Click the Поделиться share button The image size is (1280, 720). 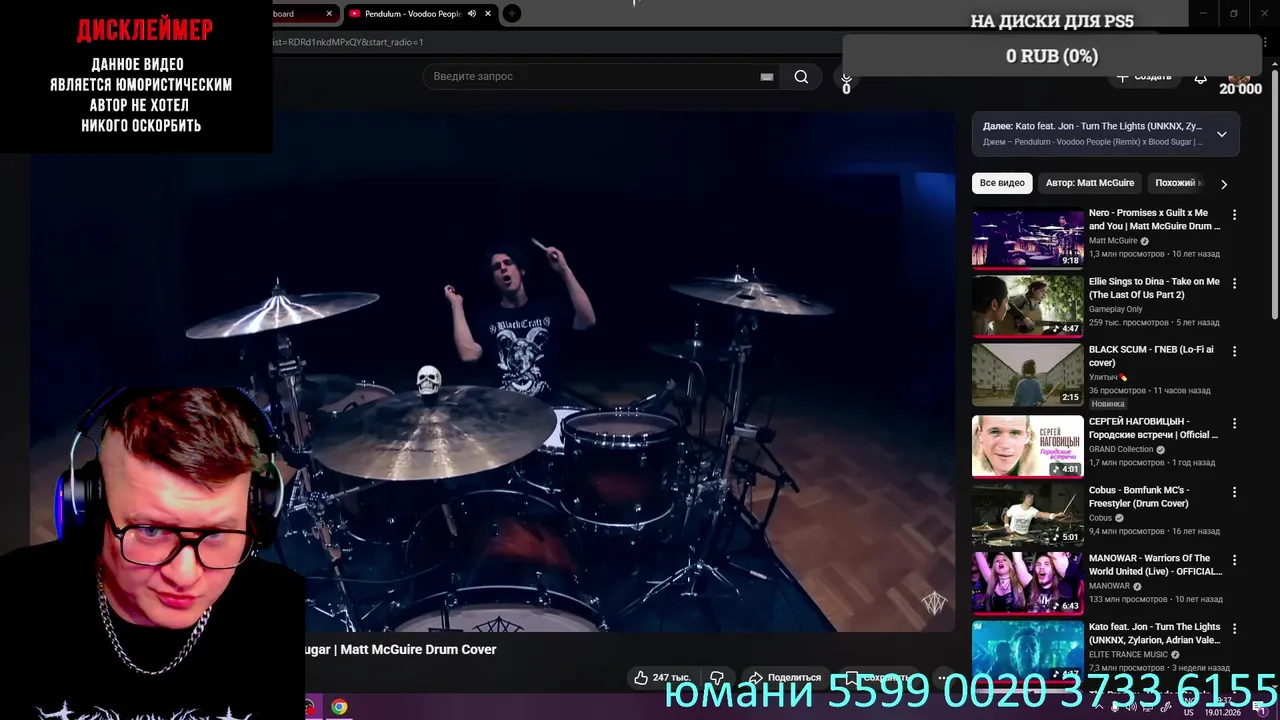tap(785, 678)
